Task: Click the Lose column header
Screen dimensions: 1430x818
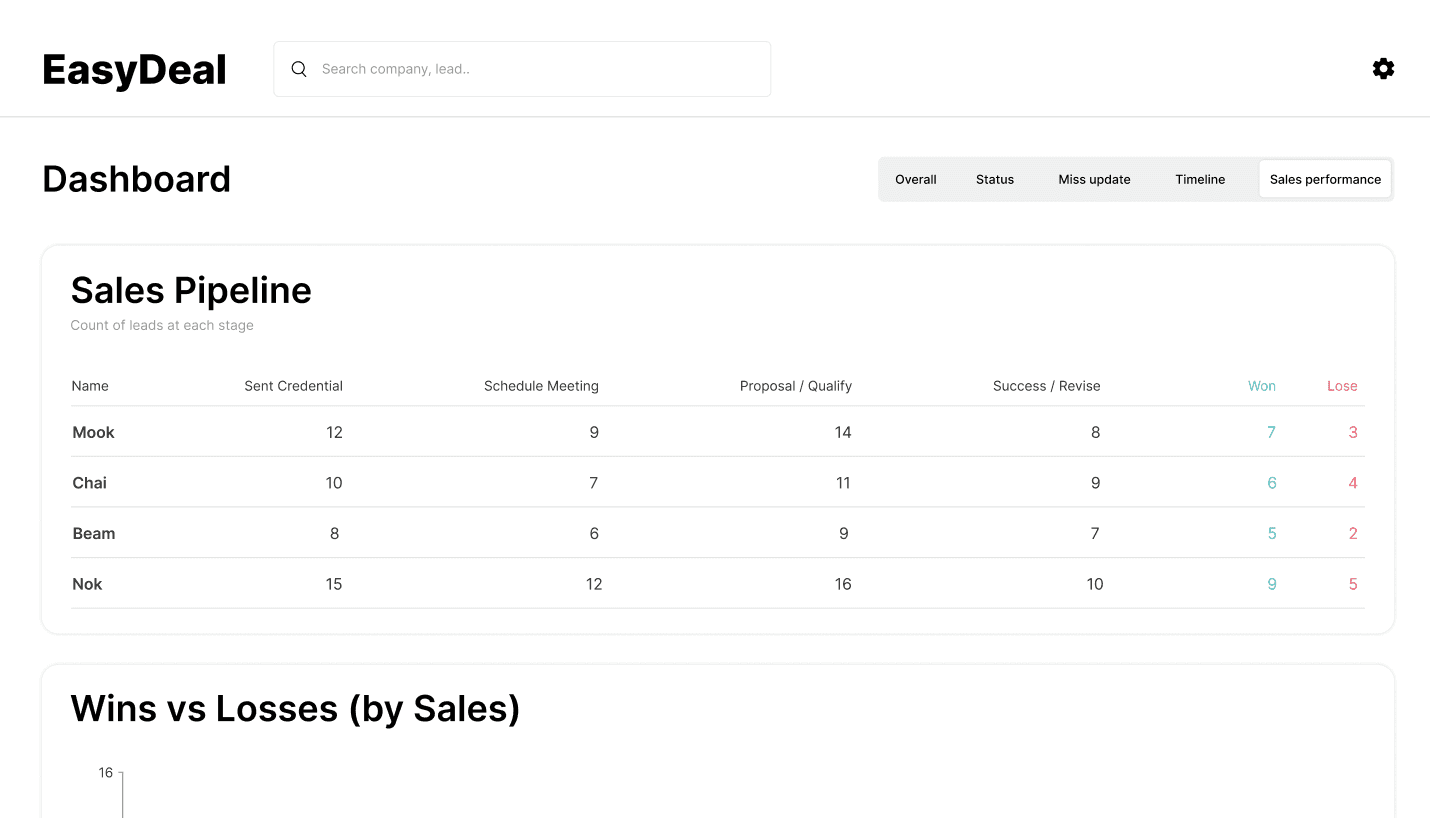Action: coord(1342,386)
